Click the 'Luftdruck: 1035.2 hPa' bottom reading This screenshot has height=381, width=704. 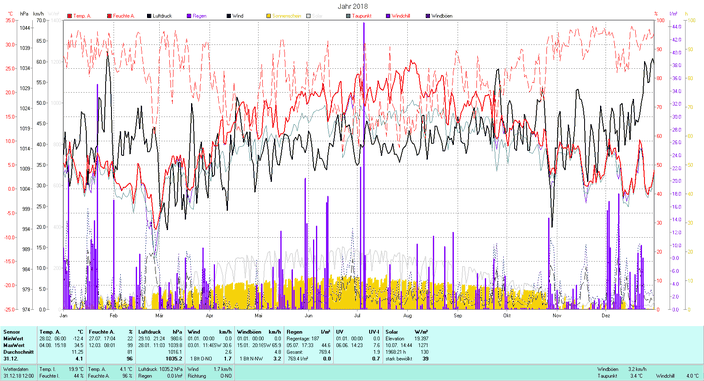coord(160,369)
